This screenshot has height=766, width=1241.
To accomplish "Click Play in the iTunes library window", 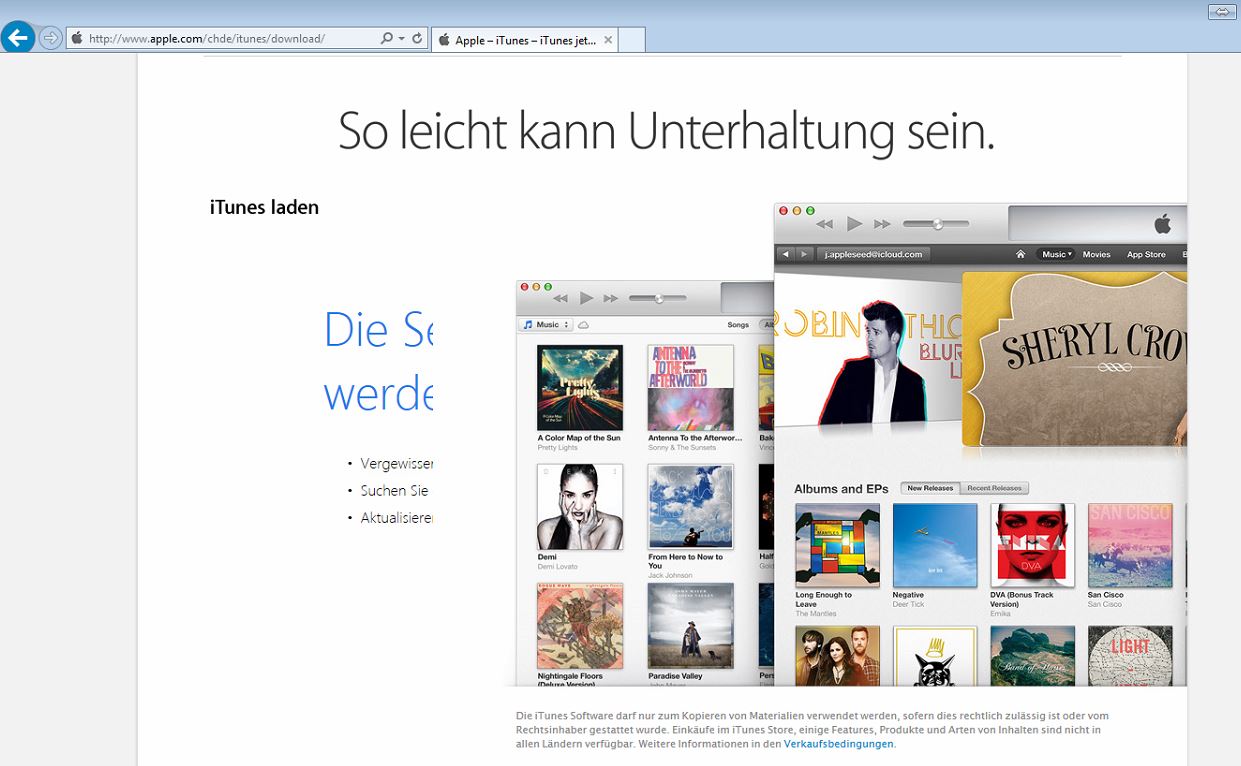I will (x=586, y=298).
